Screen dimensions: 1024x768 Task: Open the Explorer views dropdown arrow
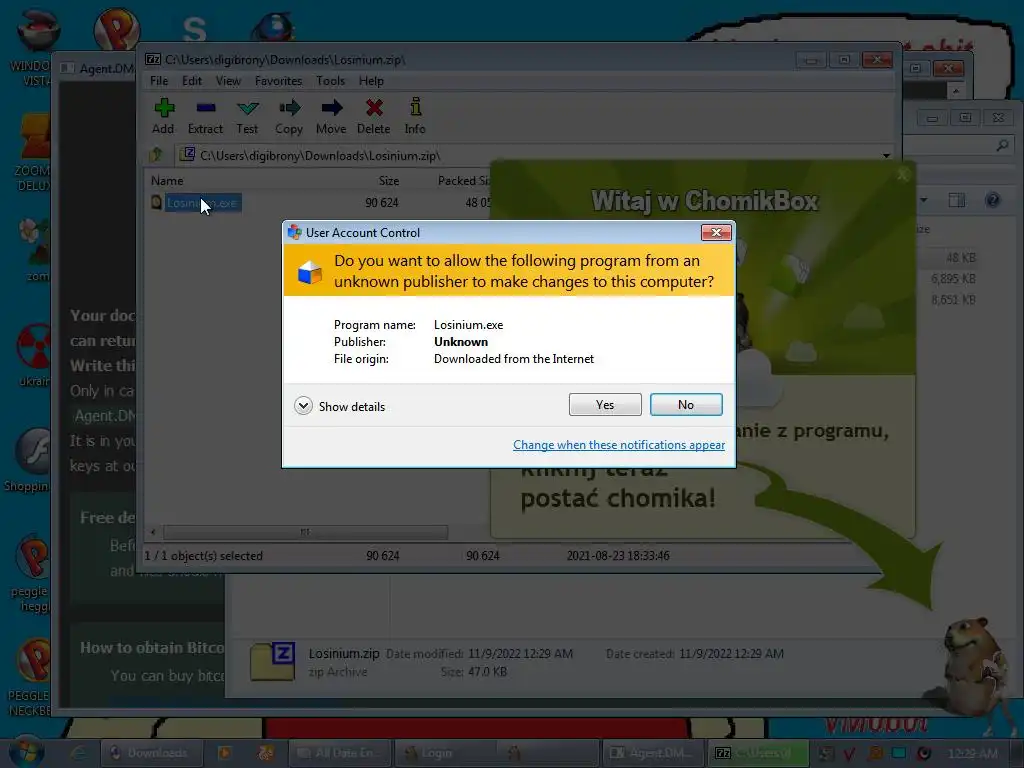(x=923, y=200)
